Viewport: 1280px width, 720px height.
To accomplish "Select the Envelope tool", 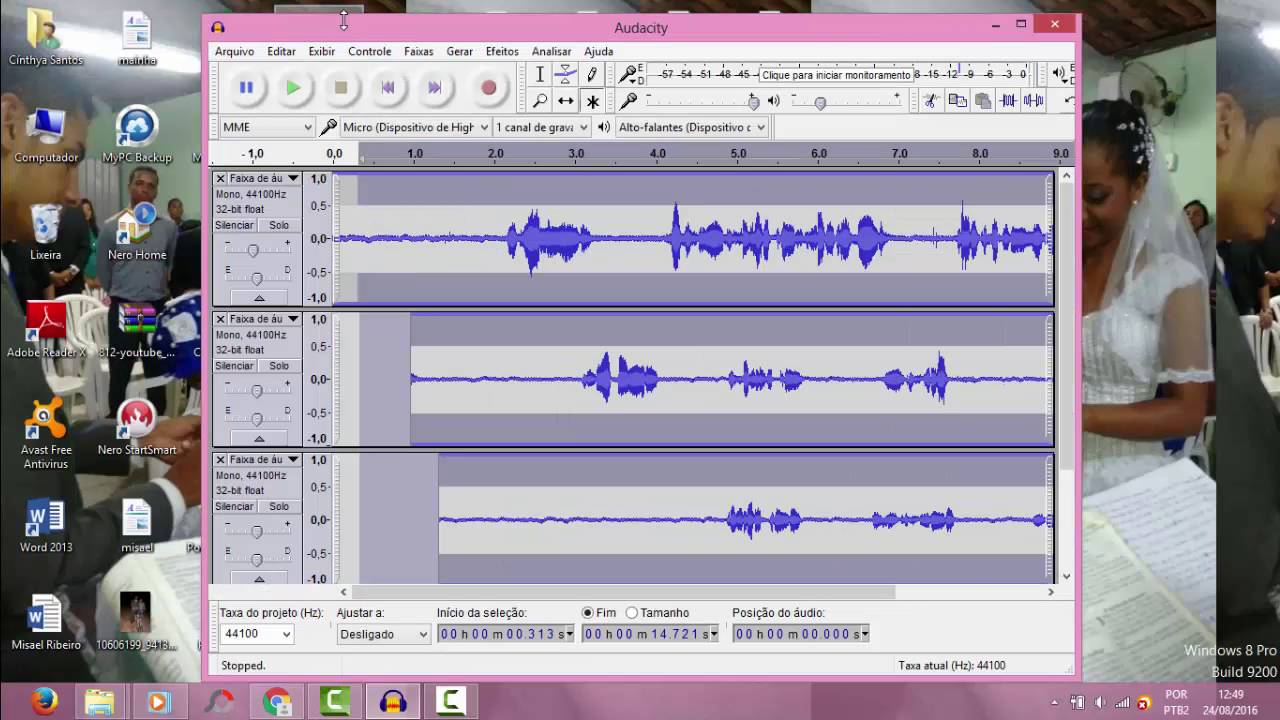I will (565, 74).
